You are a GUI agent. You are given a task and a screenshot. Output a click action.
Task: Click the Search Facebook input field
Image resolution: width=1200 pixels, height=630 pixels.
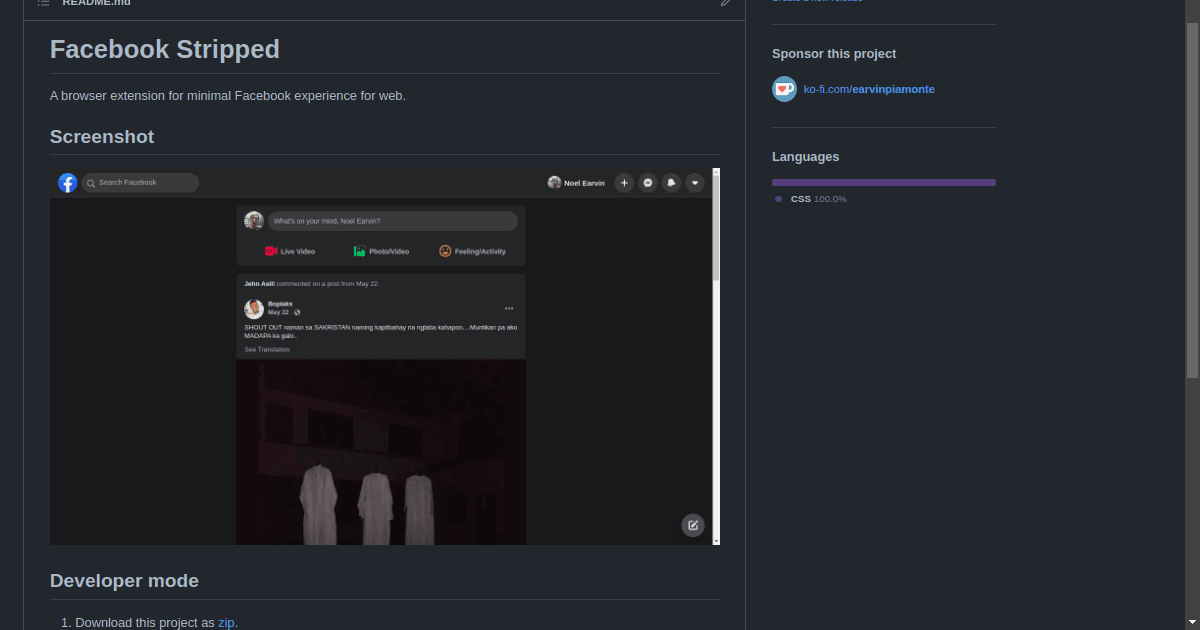pos(140,183)
